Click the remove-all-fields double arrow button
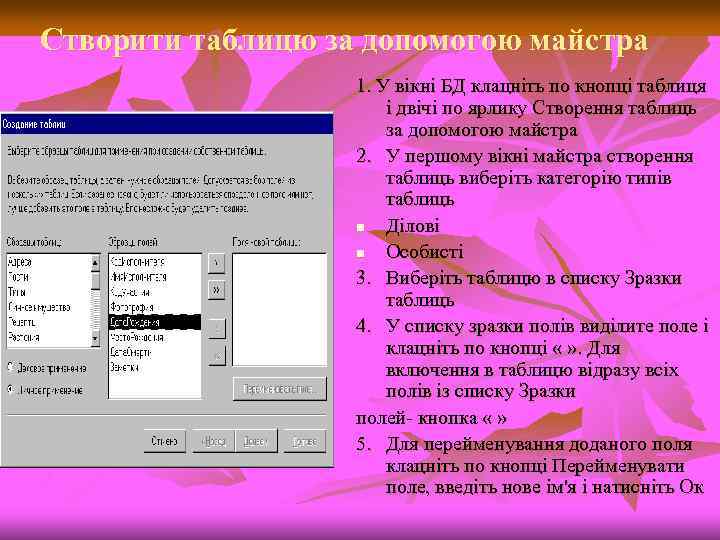Screen dimensions: 720x540 (x=217, y=355)
